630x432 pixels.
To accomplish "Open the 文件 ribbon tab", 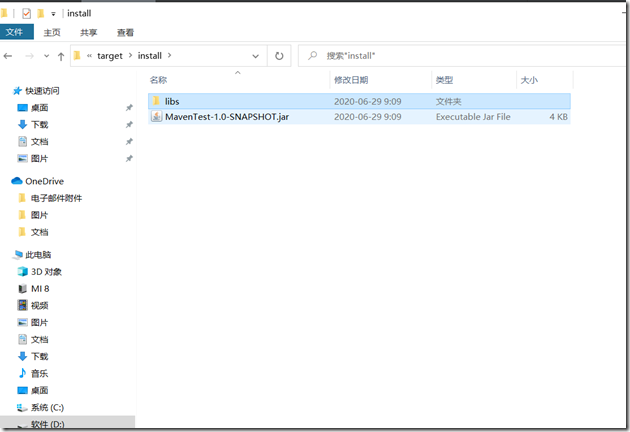I will [16, 32].
